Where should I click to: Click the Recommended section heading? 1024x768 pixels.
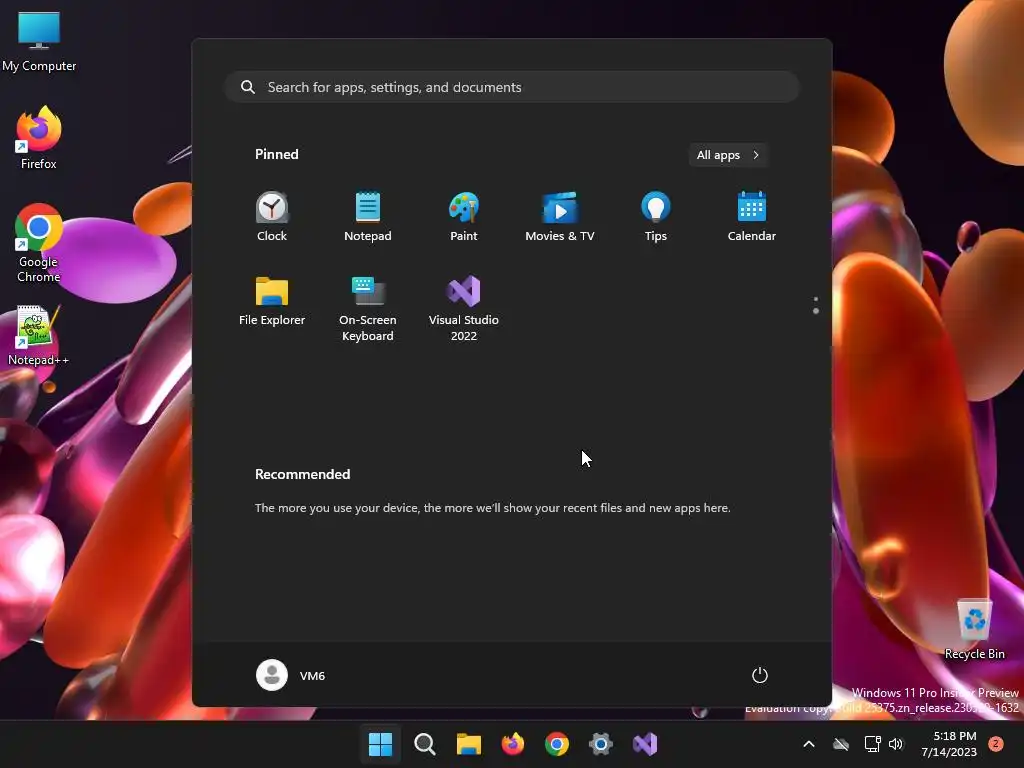pos(302,474)
